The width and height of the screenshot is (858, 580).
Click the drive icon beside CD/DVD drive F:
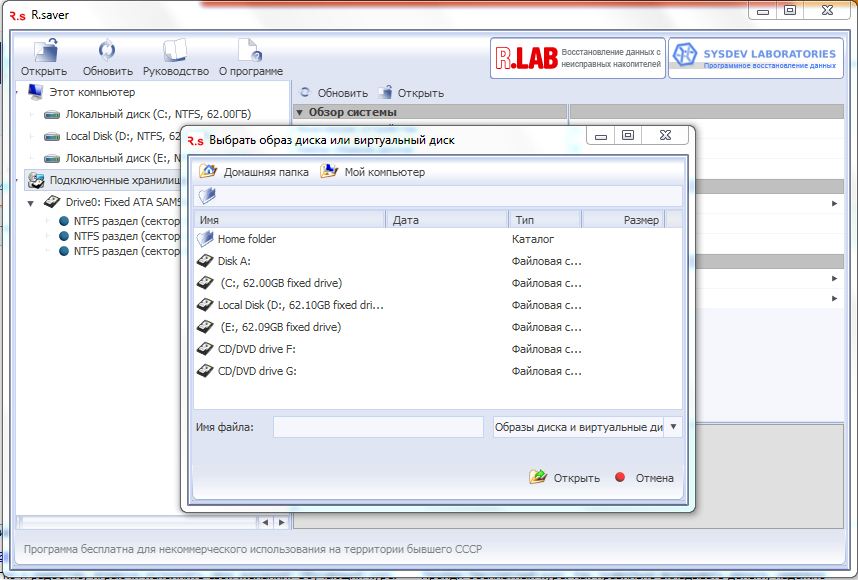[x=205, y=349]
